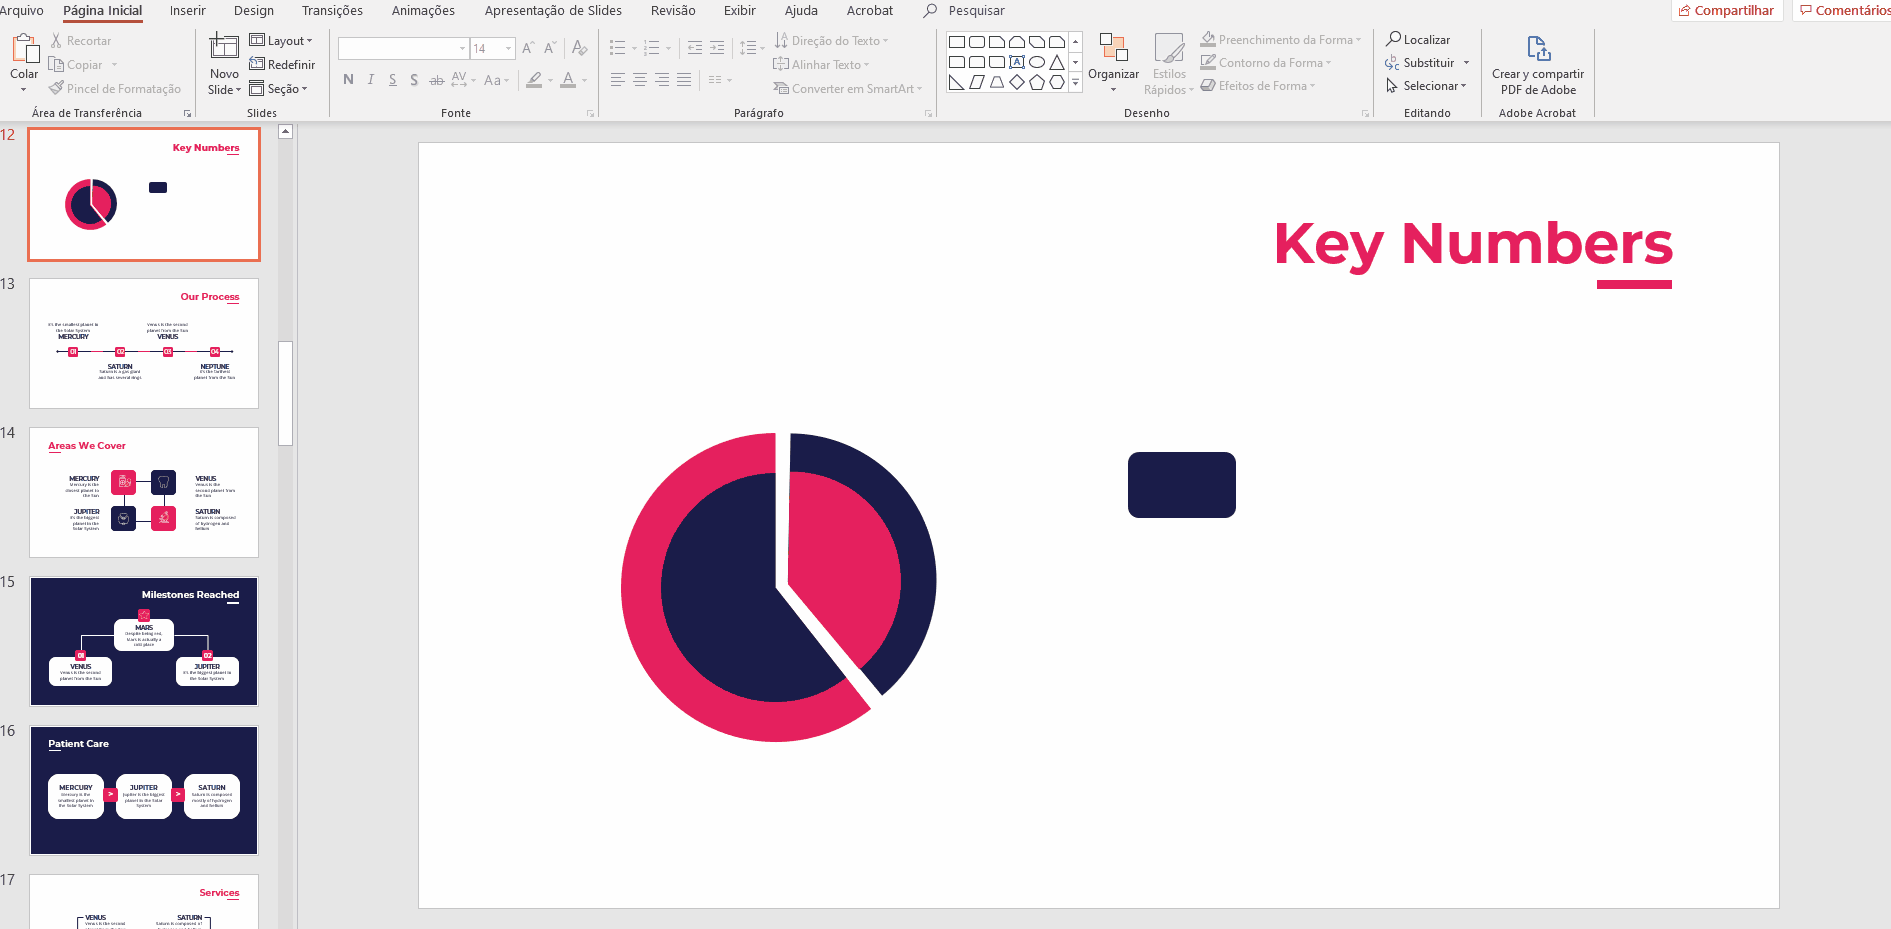Toggle center text alignment
Screen dimensions: 1891x929
[640, 80]
